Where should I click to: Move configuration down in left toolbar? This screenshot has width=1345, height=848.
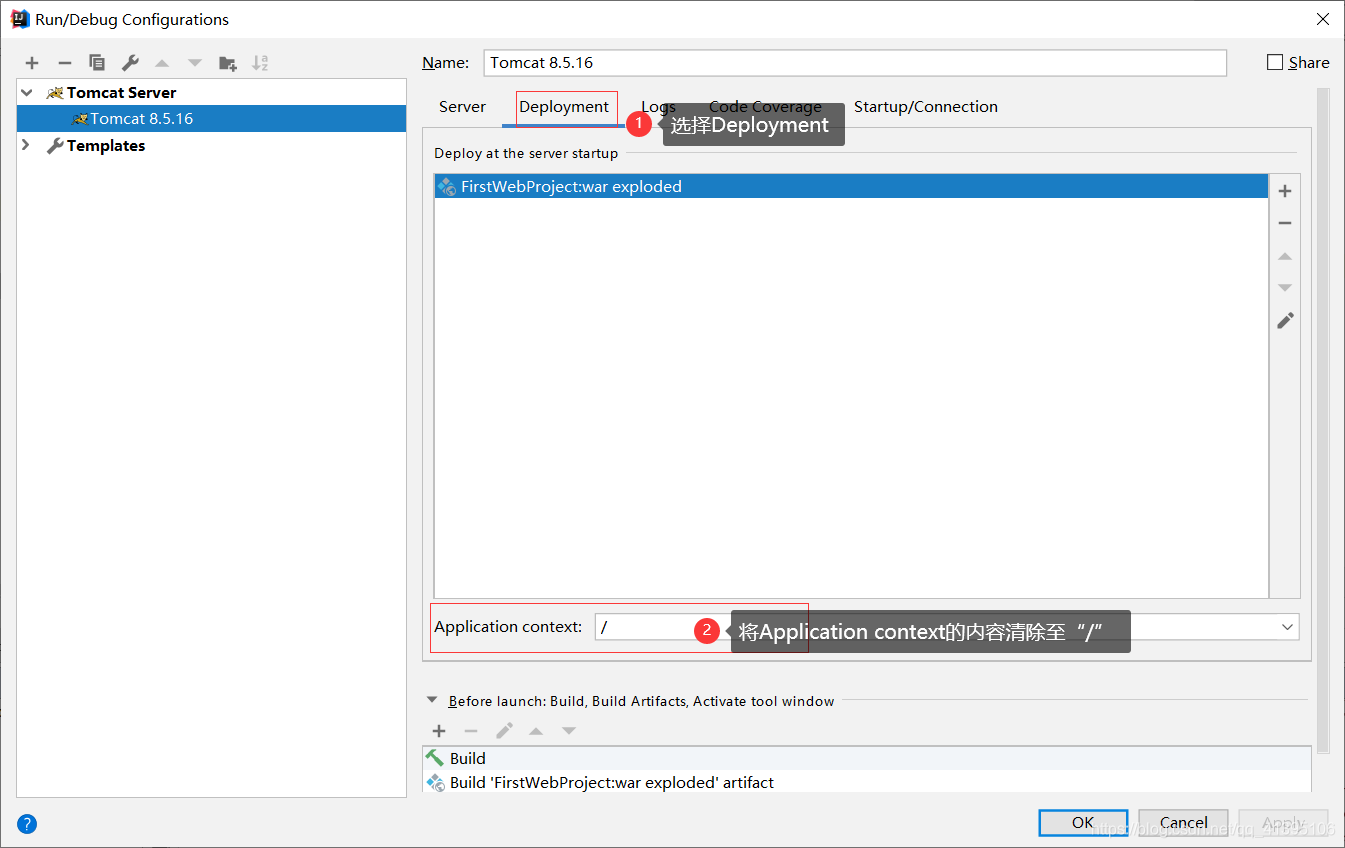click(195, 63)
